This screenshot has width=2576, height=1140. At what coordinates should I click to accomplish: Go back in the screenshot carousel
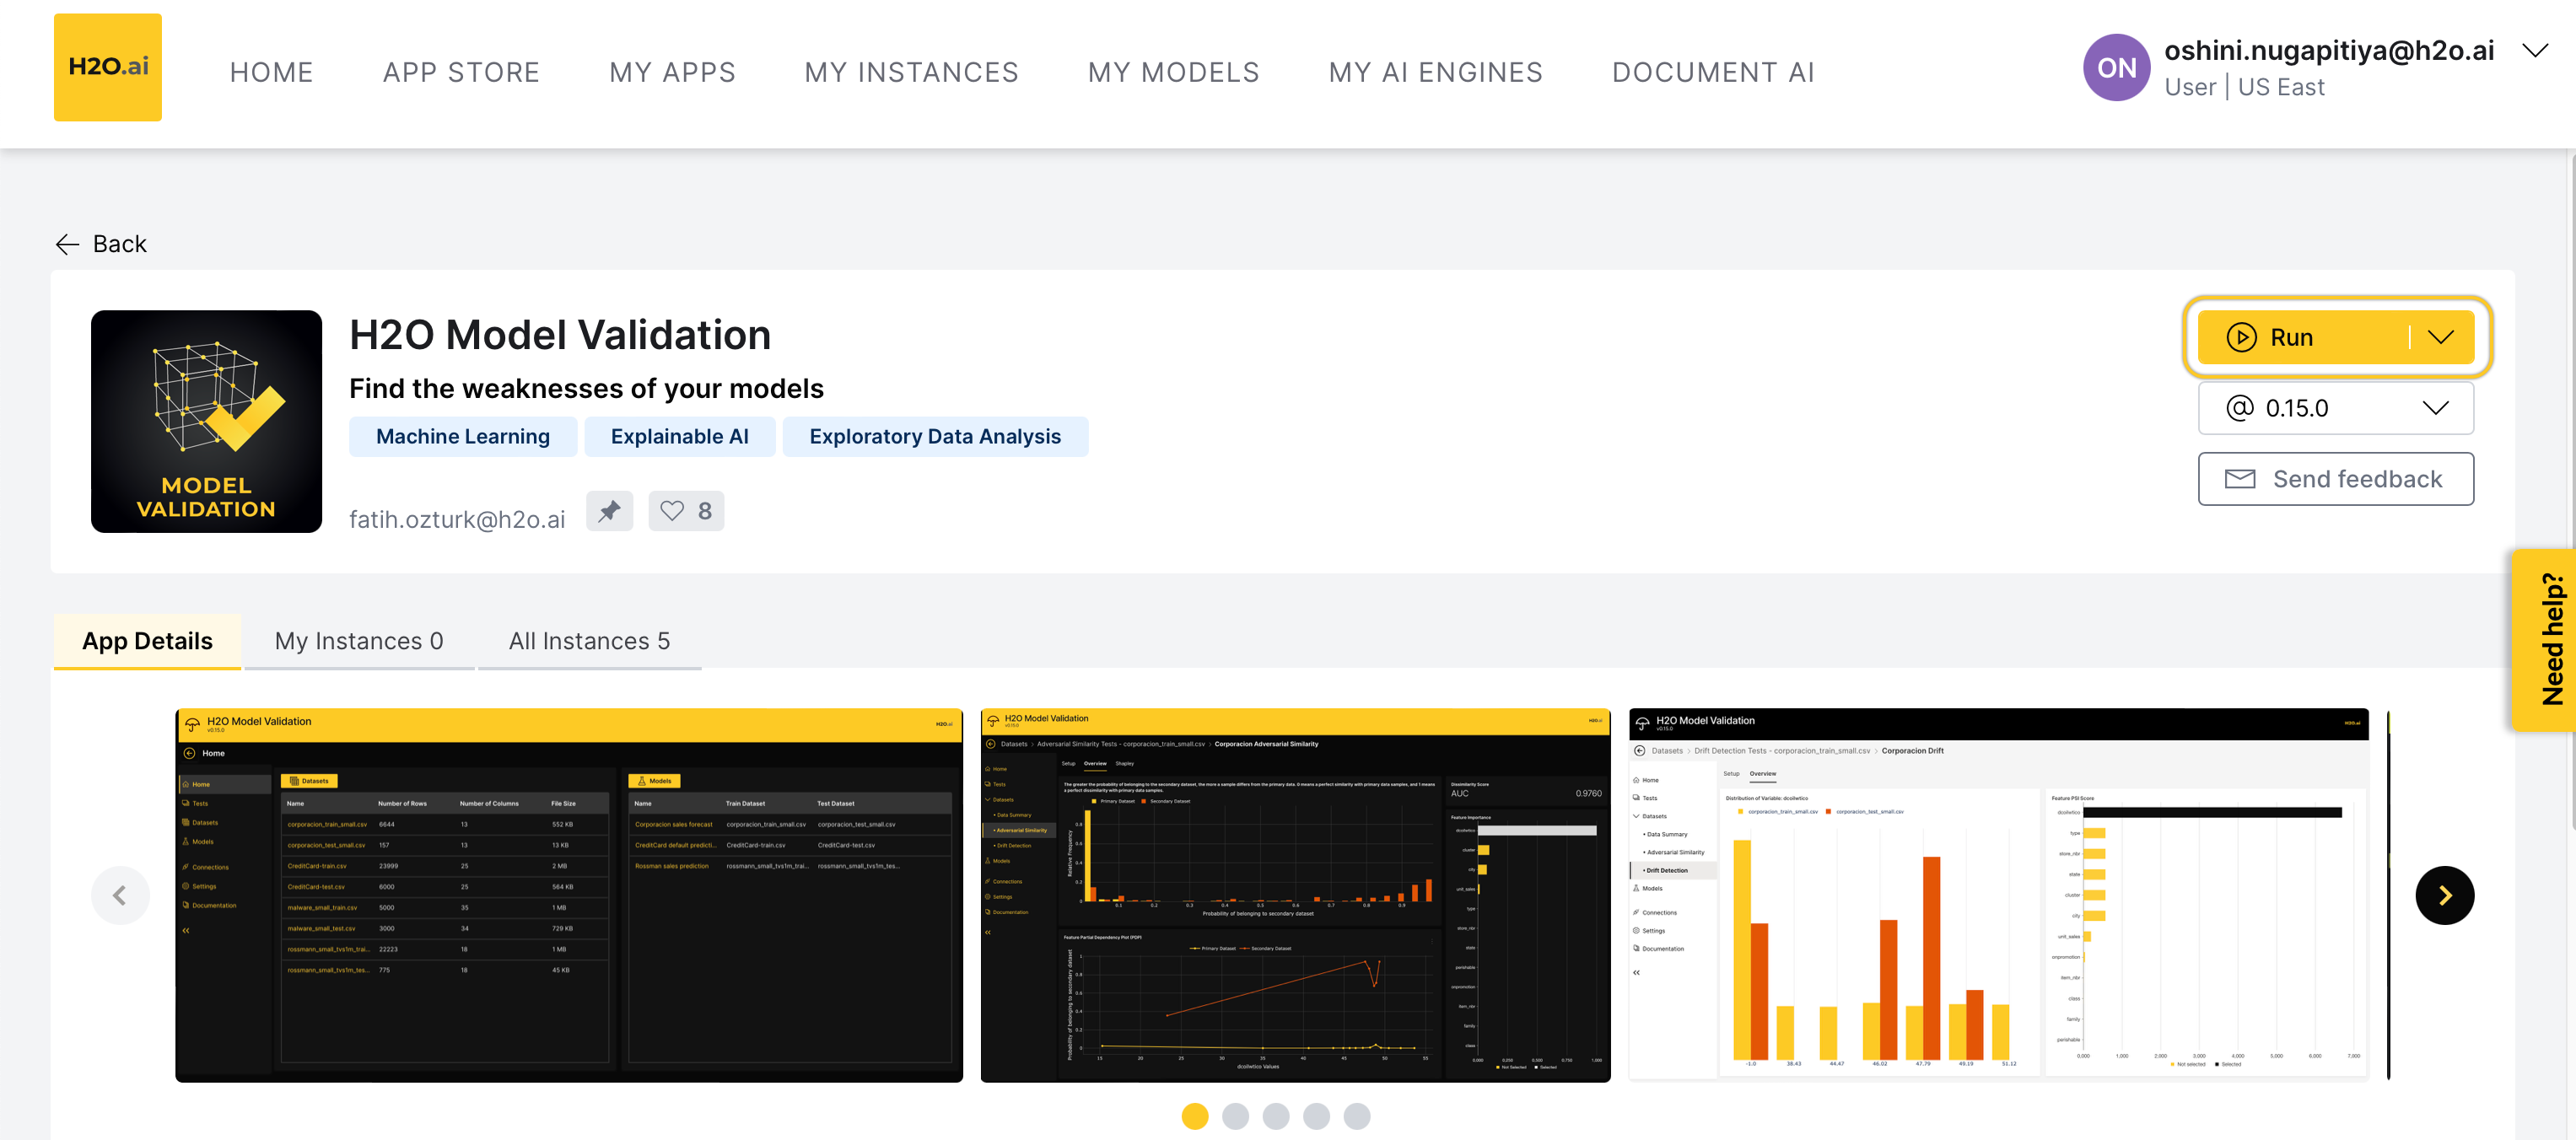pos(120,895)
